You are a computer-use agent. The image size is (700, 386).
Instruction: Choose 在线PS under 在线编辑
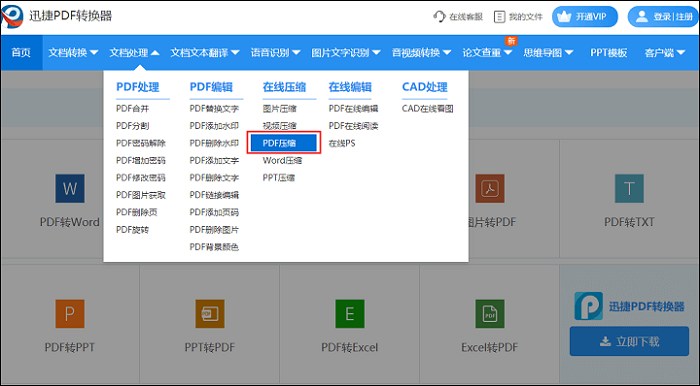[x=342, y=143]
